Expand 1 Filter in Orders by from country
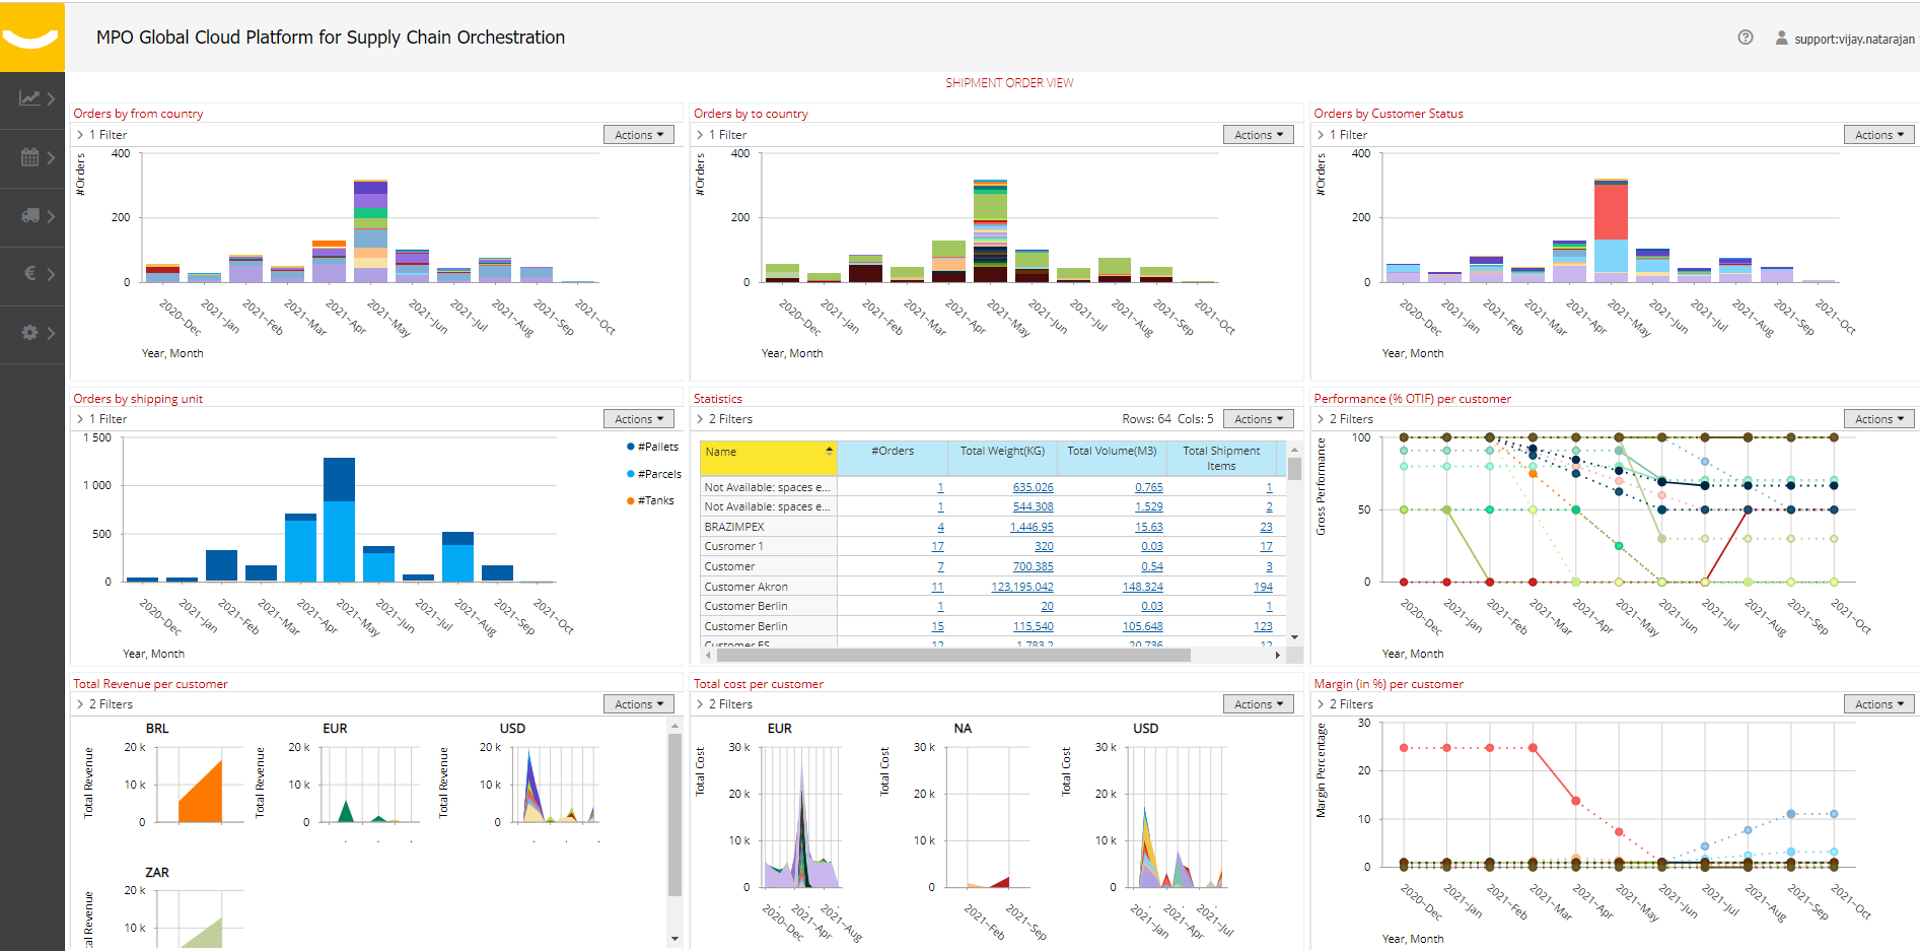Screen dimensions: 1920x952 [102, 135]
